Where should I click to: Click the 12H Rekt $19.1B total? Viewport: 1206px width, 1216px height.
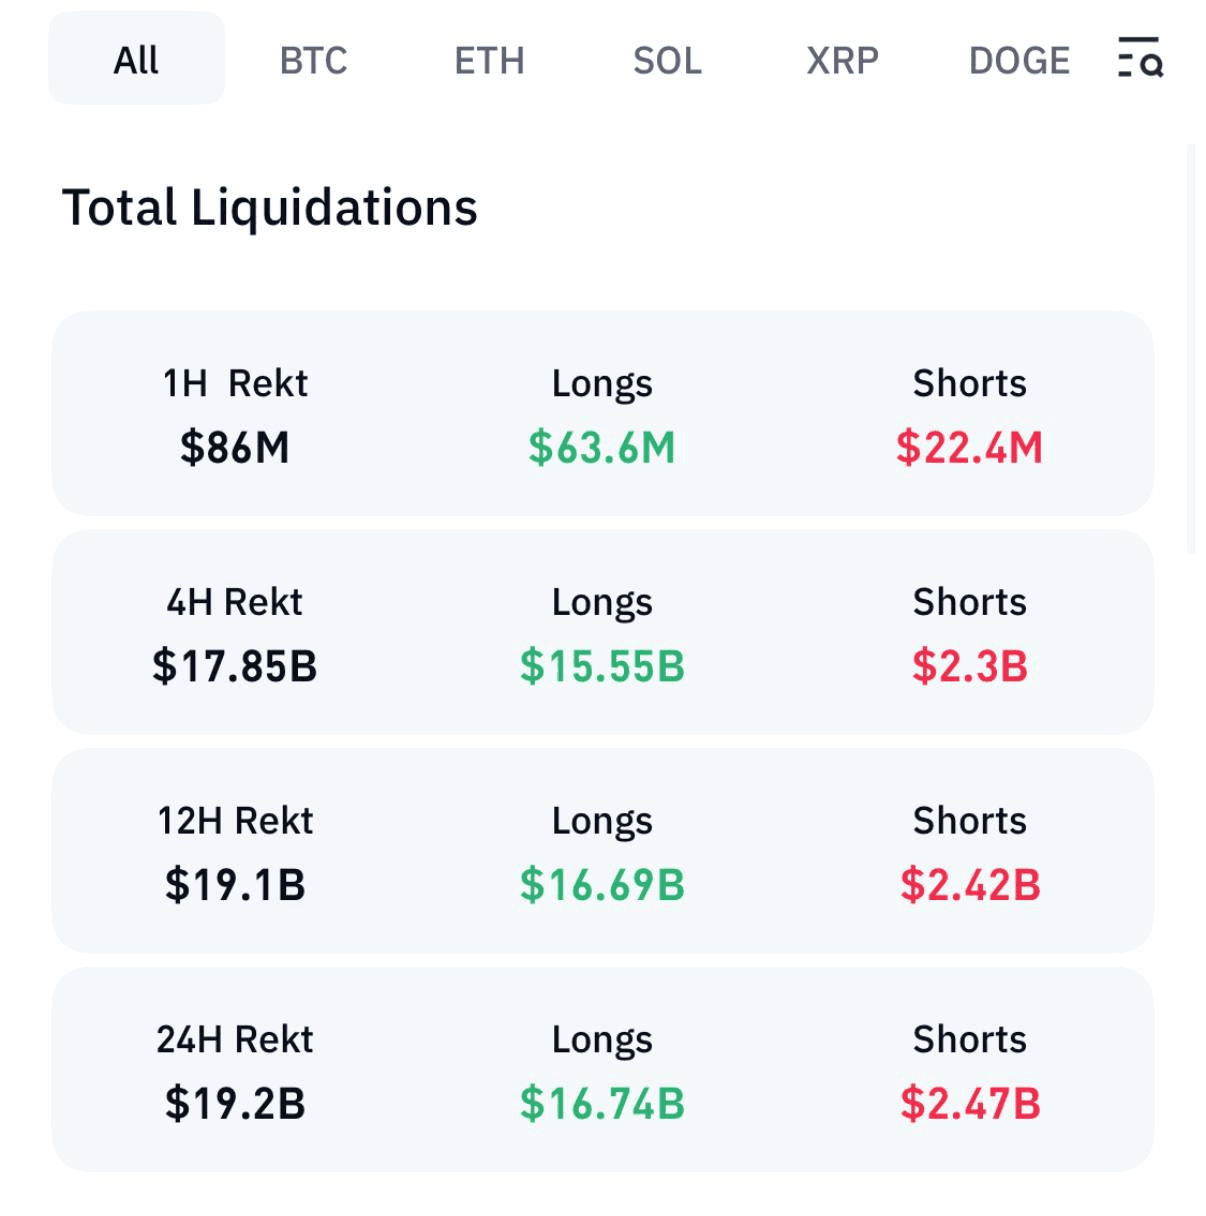pos(235,885)
